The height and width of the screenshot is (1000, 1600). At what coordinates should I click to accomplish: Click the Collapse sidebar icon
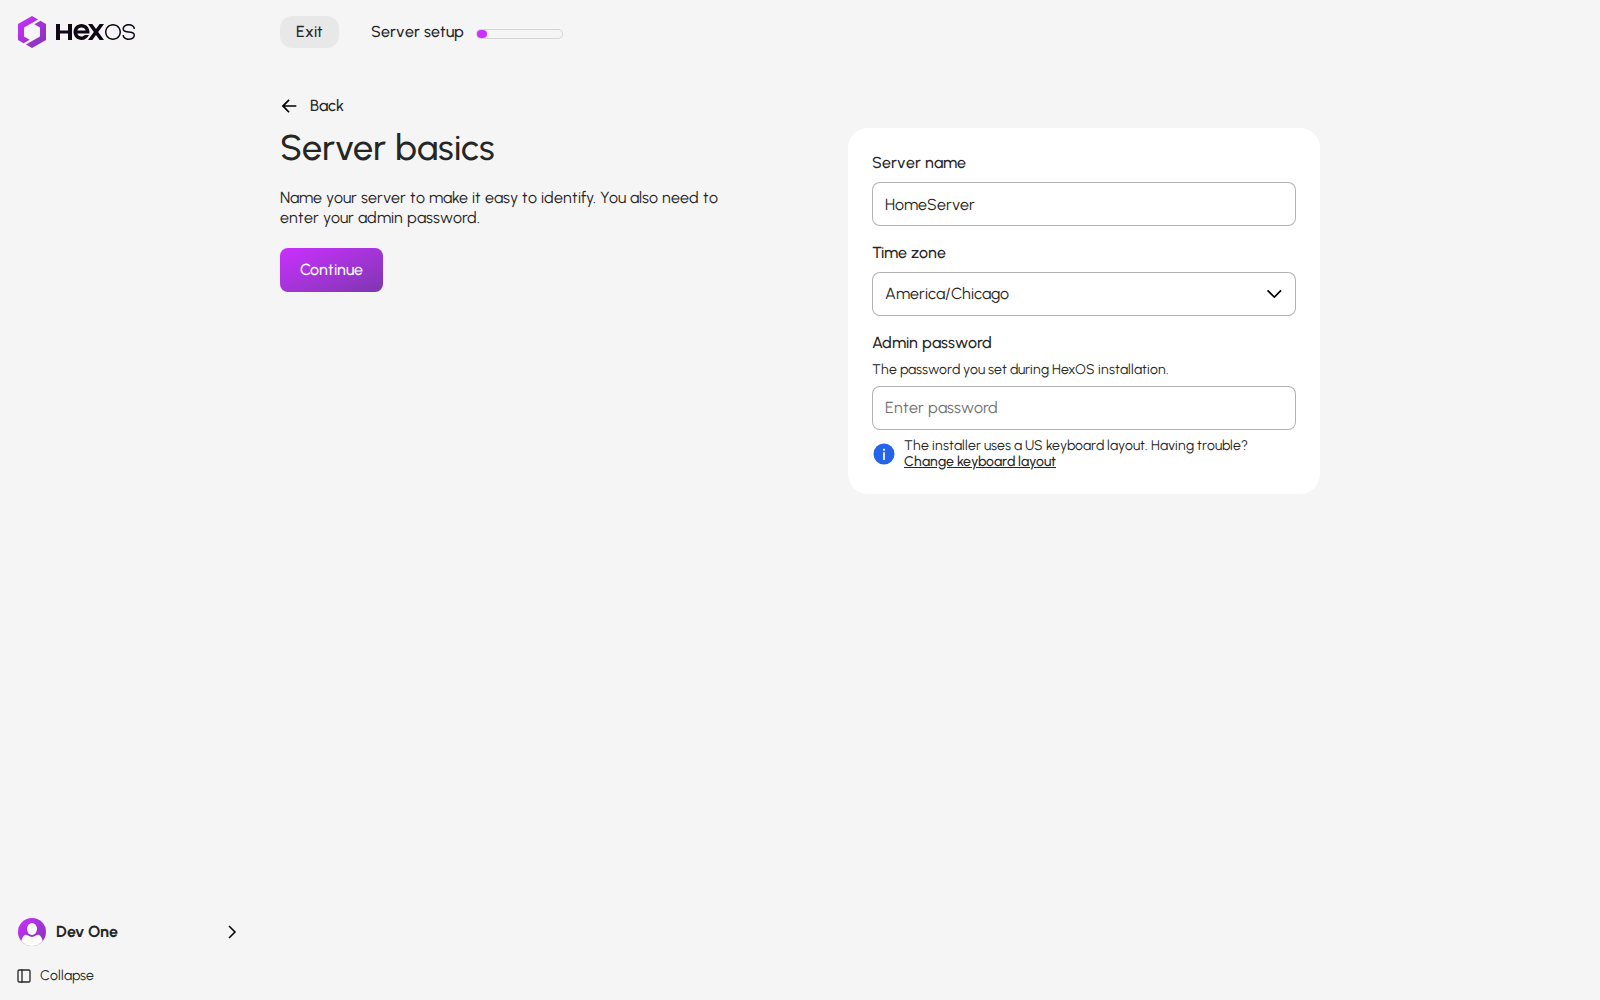click(x=24, y=976)
